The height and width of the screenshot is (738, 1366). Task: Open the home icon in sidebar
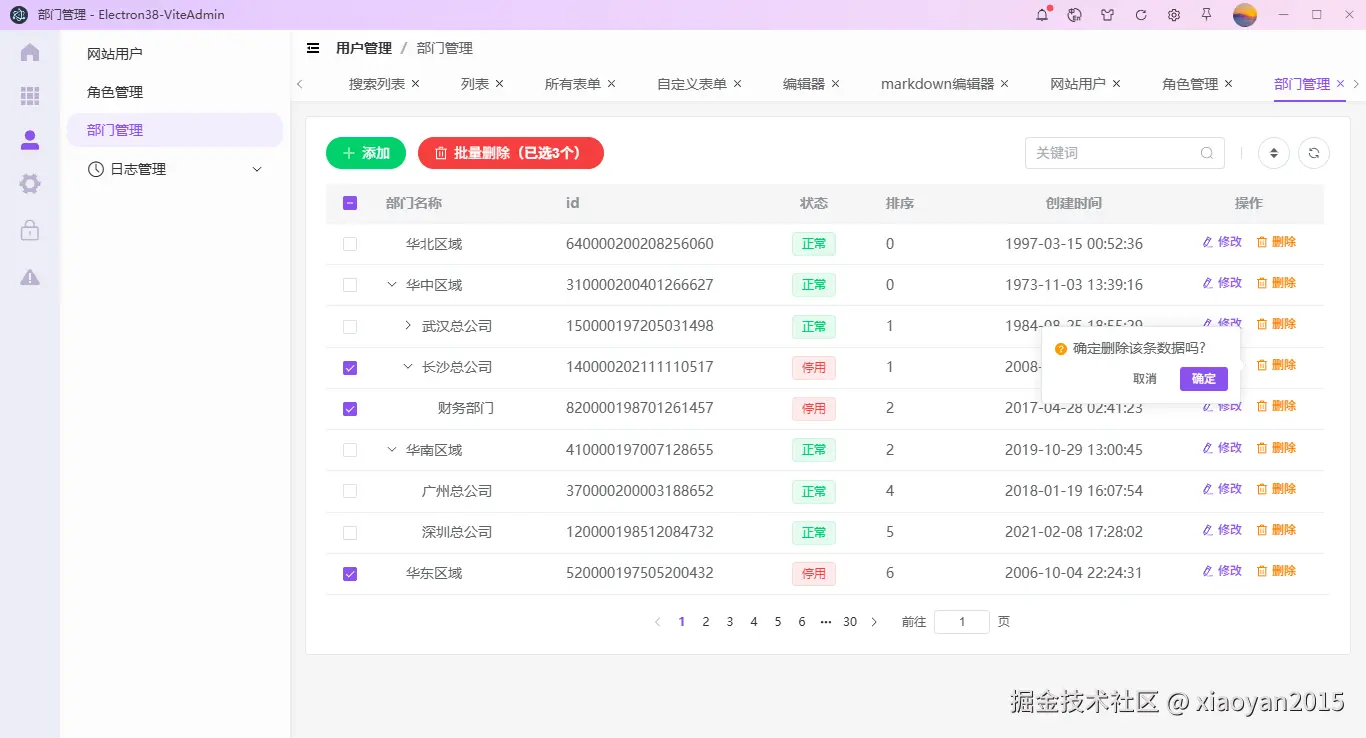pos(28,51)
